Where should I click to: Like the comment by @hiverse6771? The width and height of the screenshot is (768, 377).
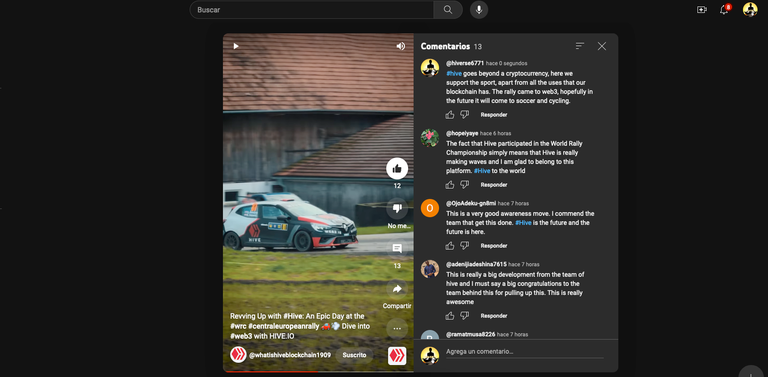(x=450, y=115)
